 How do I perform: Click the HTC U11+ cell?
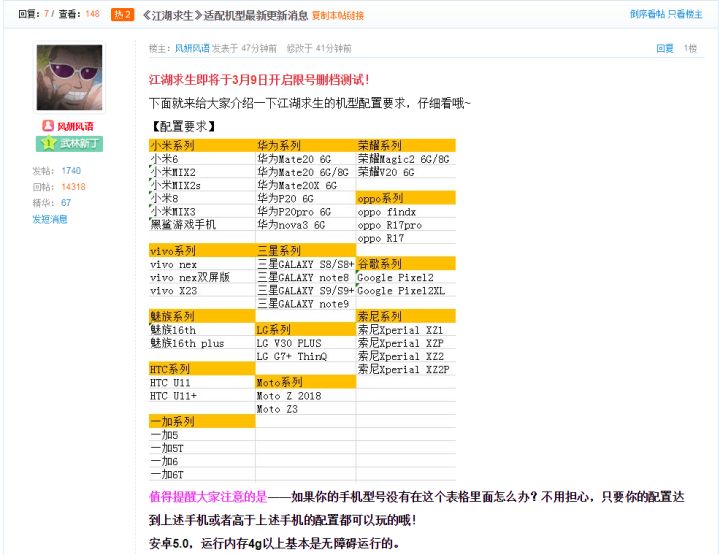coord(202,396)
